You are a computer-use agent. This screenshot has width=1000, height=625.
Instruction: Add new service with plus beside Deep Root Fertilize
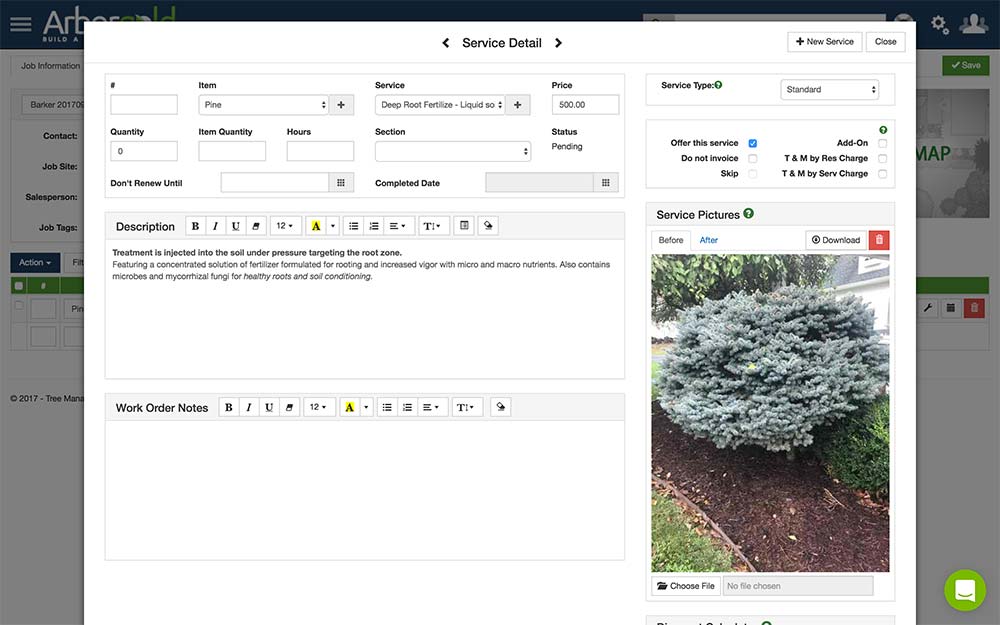518,105
